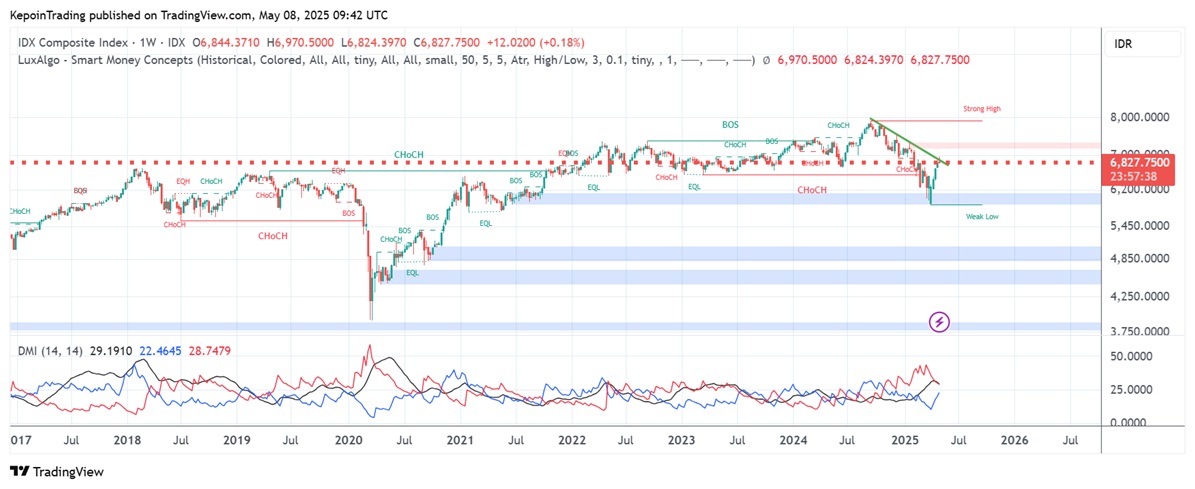Click the lowest blue demand zone band
Screen dimensions: 1195x489
point(500,326)
